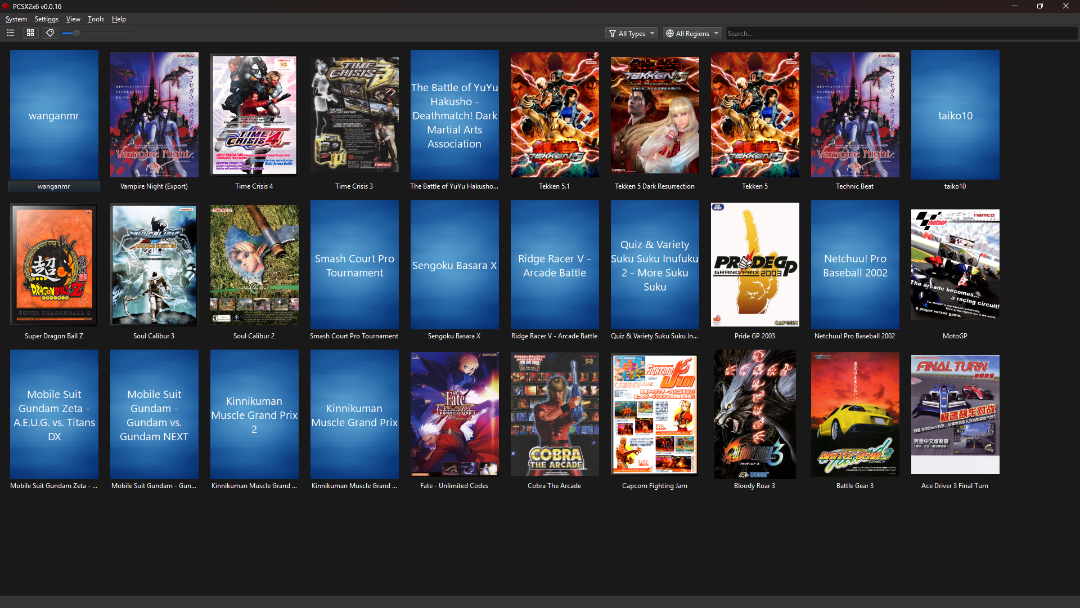Image resolution: width=1080 pixels, height=608 pixels.
Task: Open the Tools menu
Action: click(x=96, y=19)
